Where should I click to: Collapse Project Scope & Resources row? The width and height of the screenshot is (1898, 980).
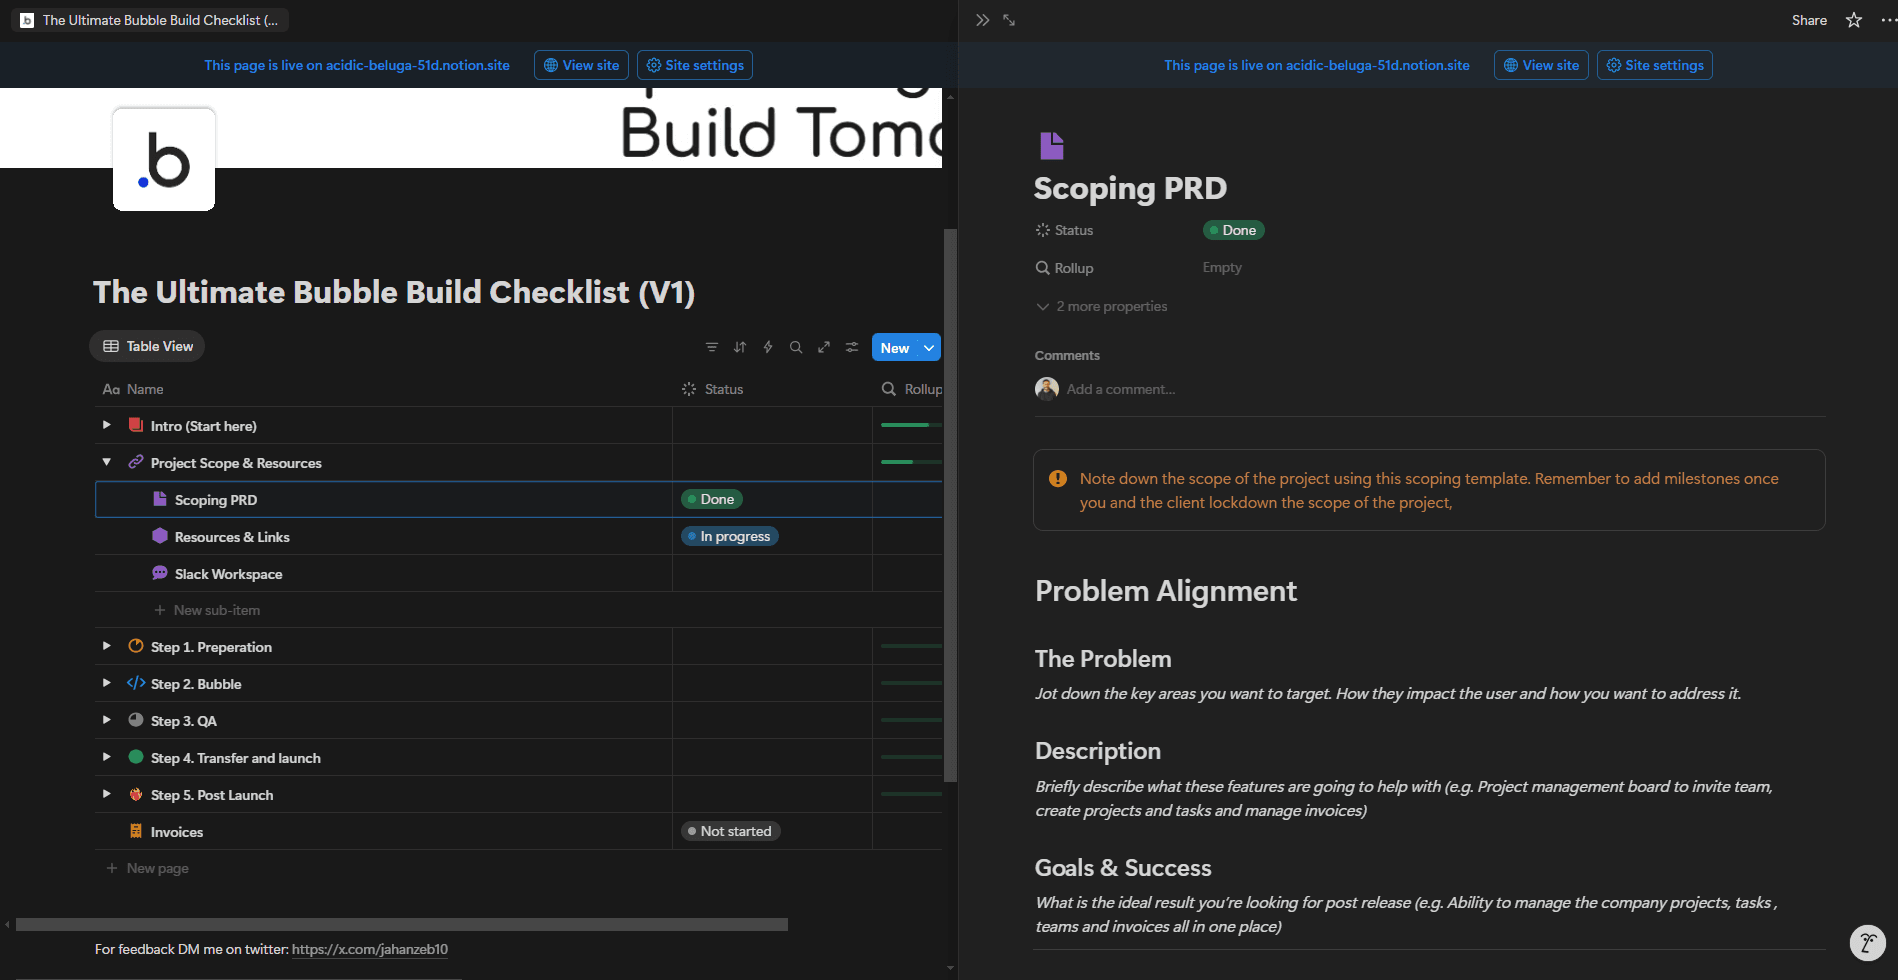pyautogui.click(x=107, y=462)
